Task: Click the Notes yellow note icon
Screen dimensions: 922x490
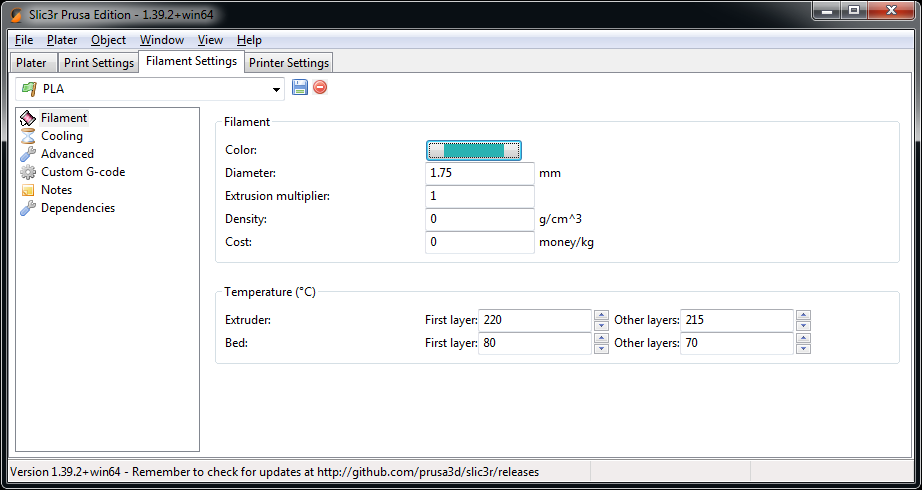Action: point(28,191)
